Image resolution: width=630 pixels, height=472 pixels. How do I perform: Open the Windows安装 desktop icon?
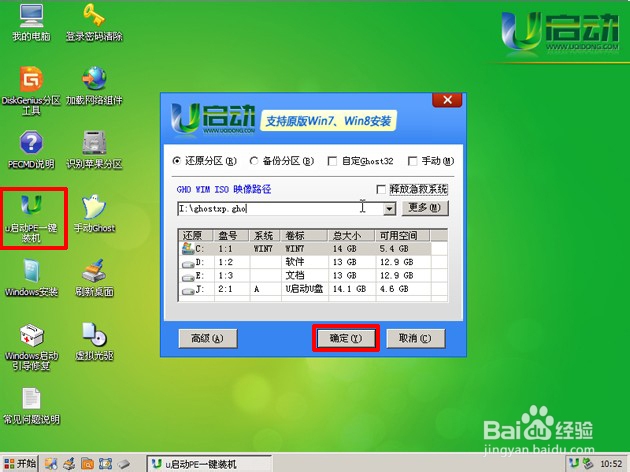coord(31,278)
